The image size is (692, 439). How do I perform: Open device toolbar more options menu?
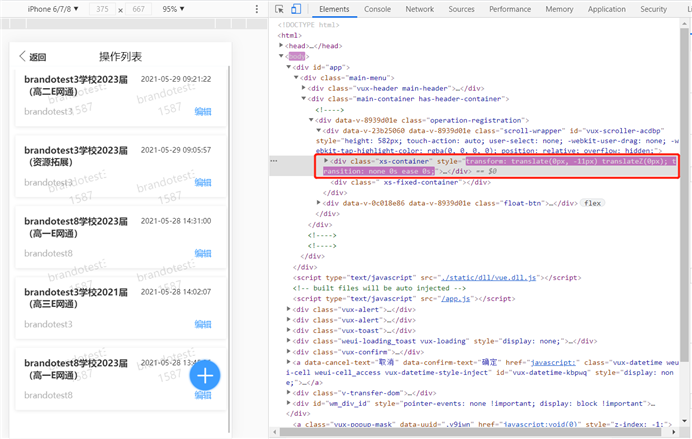pos(257,9)
